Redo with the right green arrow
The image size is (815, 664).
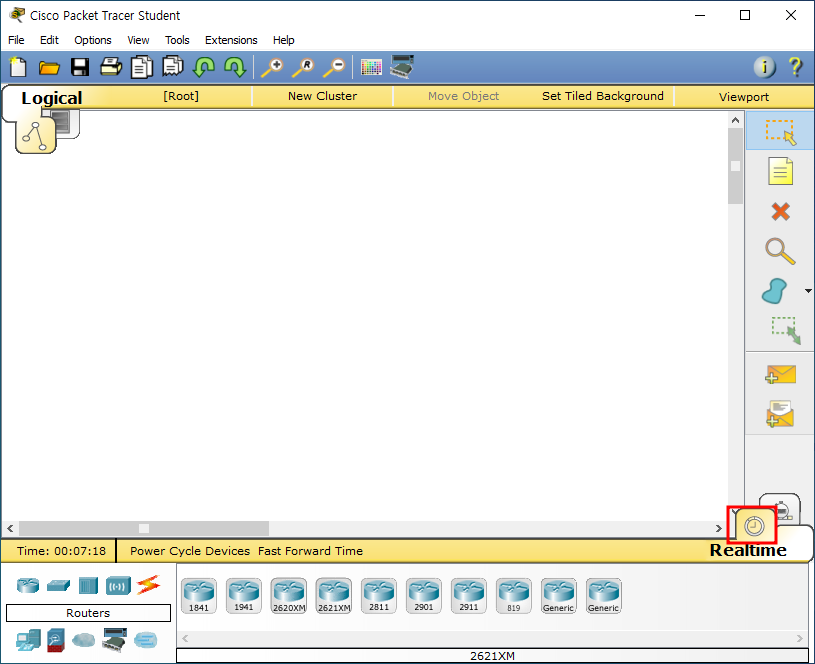[235, 68]
